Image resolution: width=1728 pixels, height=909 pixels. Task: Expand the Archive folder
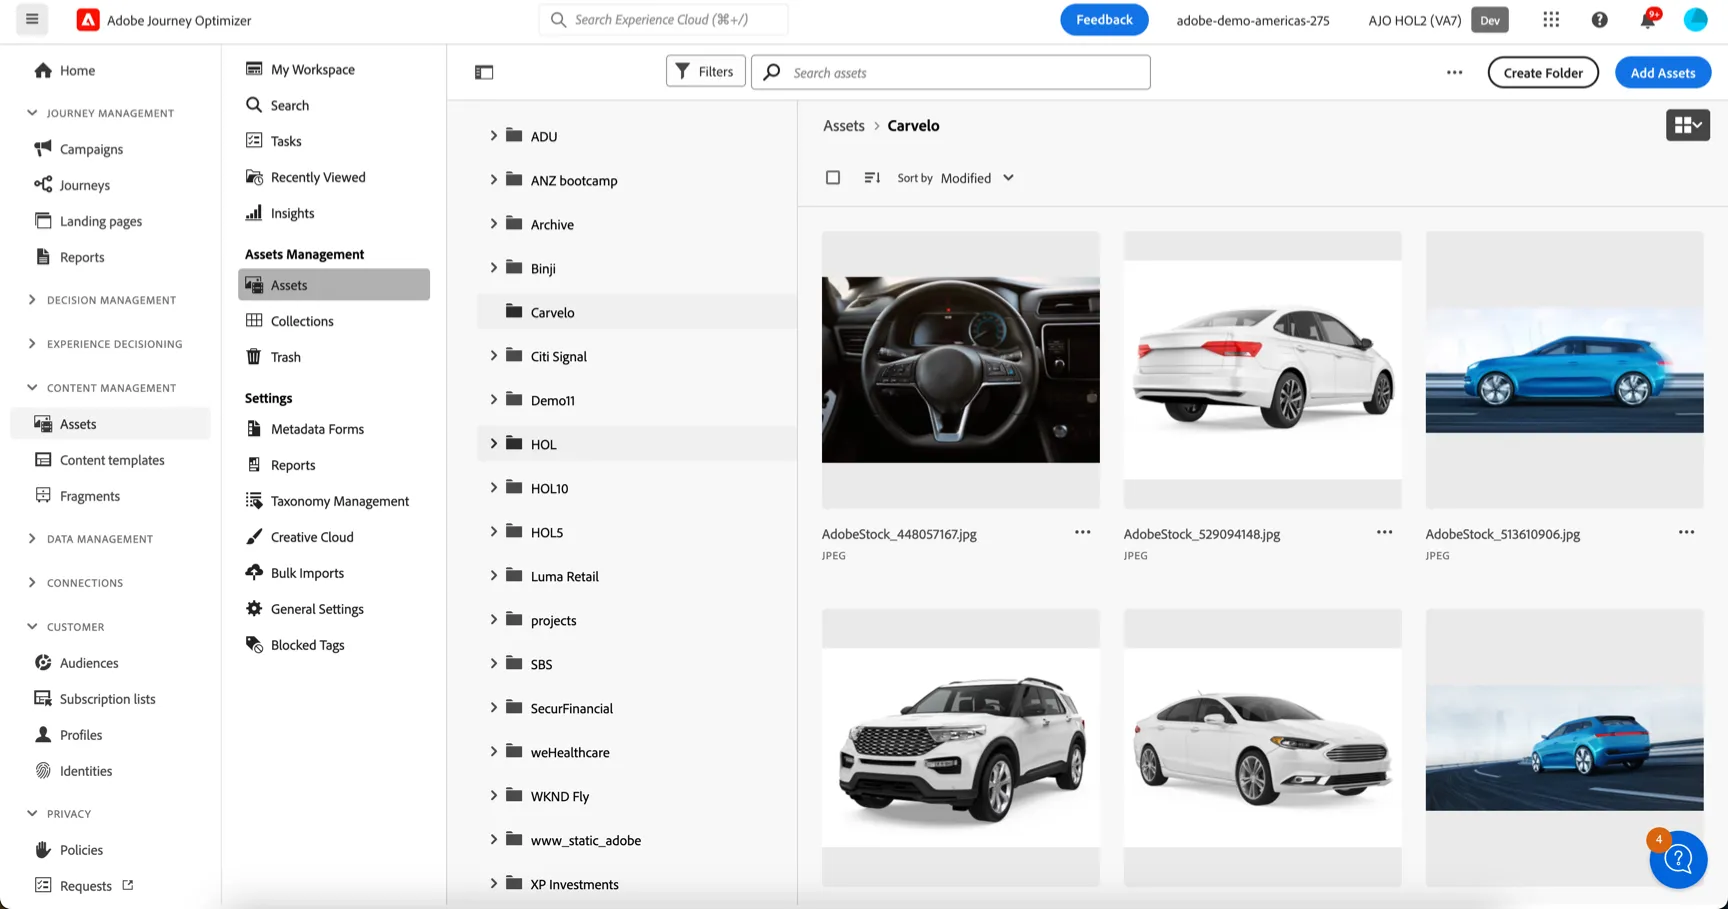[493, 223]
